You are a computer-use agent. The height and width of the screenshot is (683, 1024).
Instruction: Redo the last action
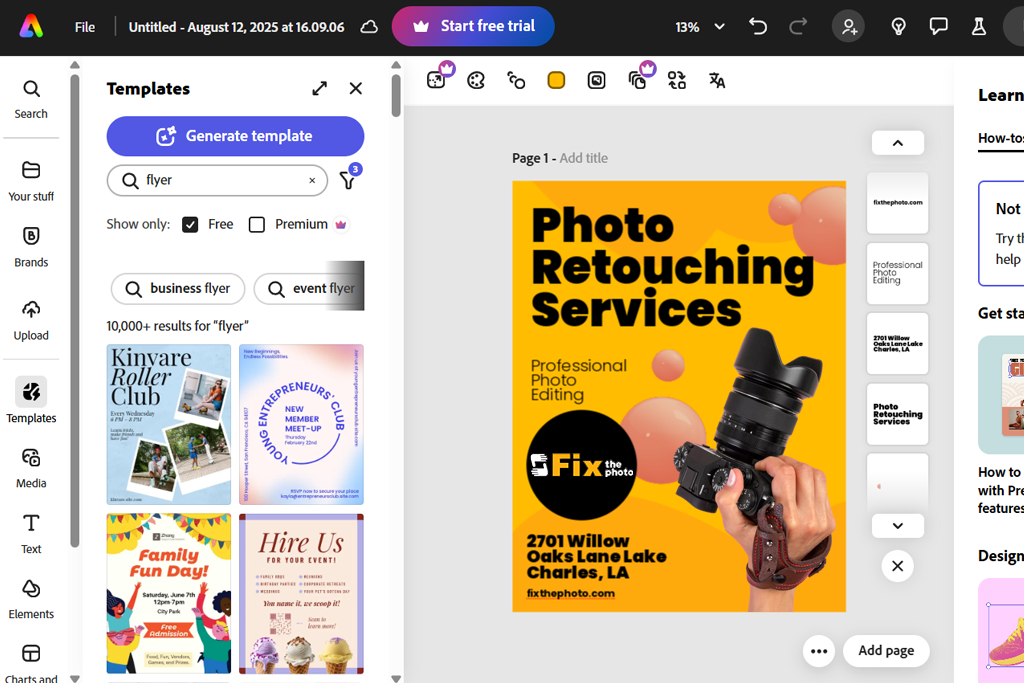pyautogui.click(x=797, y=27)
